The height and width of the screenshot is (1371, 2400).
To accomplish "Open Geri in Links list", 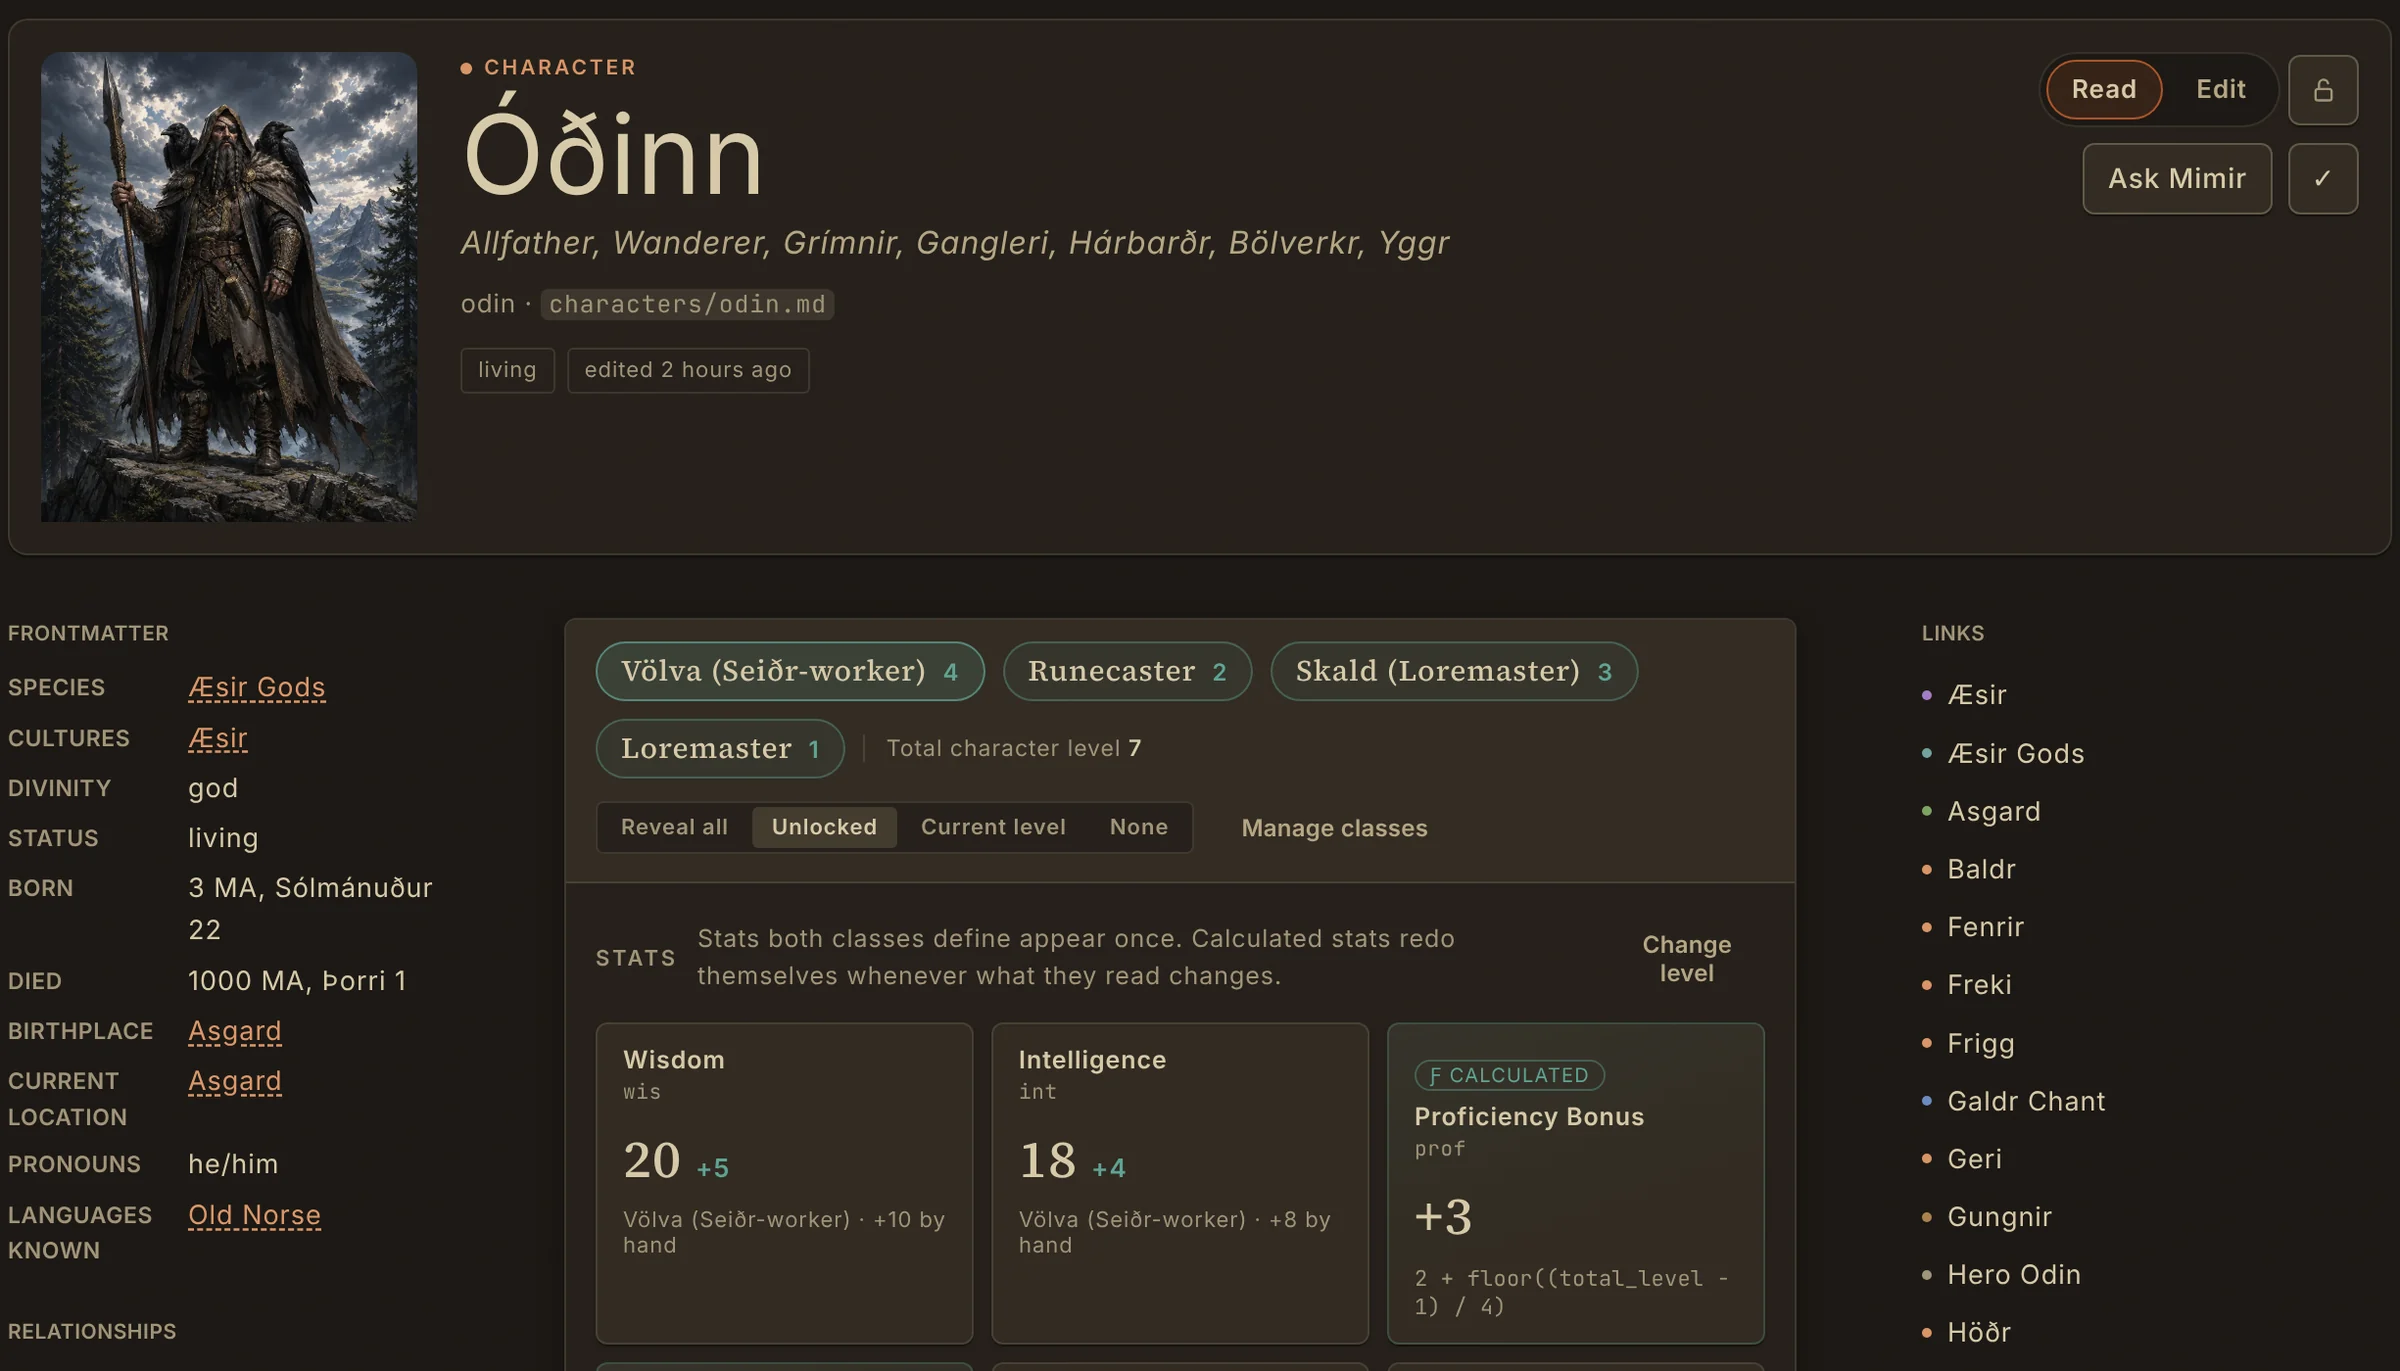I will (x=1974, y=1160).
